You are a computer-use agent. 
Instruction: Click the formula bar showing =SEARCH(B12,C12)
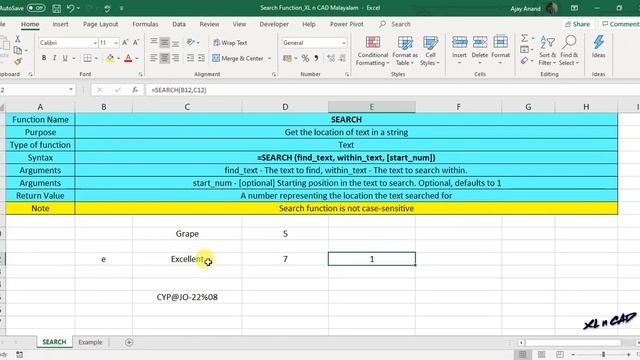tap(392, 90)
